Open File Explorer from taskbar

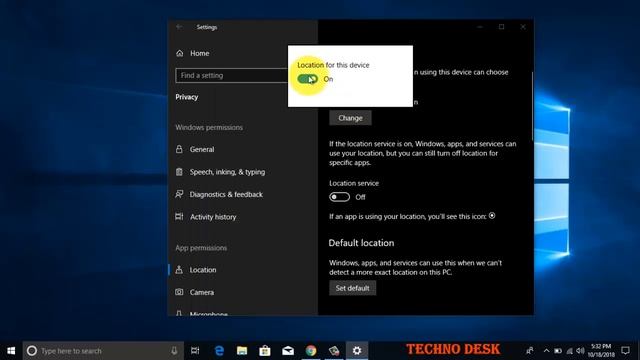click(242, 351)
